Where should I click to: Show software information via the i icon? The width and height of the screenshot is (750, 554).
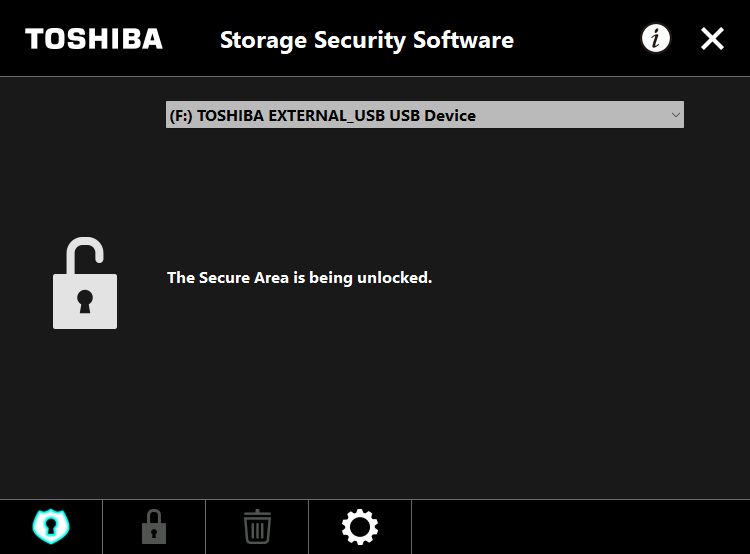pyautogui.click(x=655, y=38)
